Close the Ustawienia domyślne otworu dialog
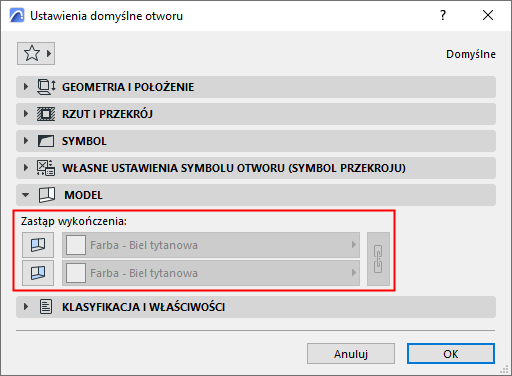The image size is (512, 376). (488, 15)
